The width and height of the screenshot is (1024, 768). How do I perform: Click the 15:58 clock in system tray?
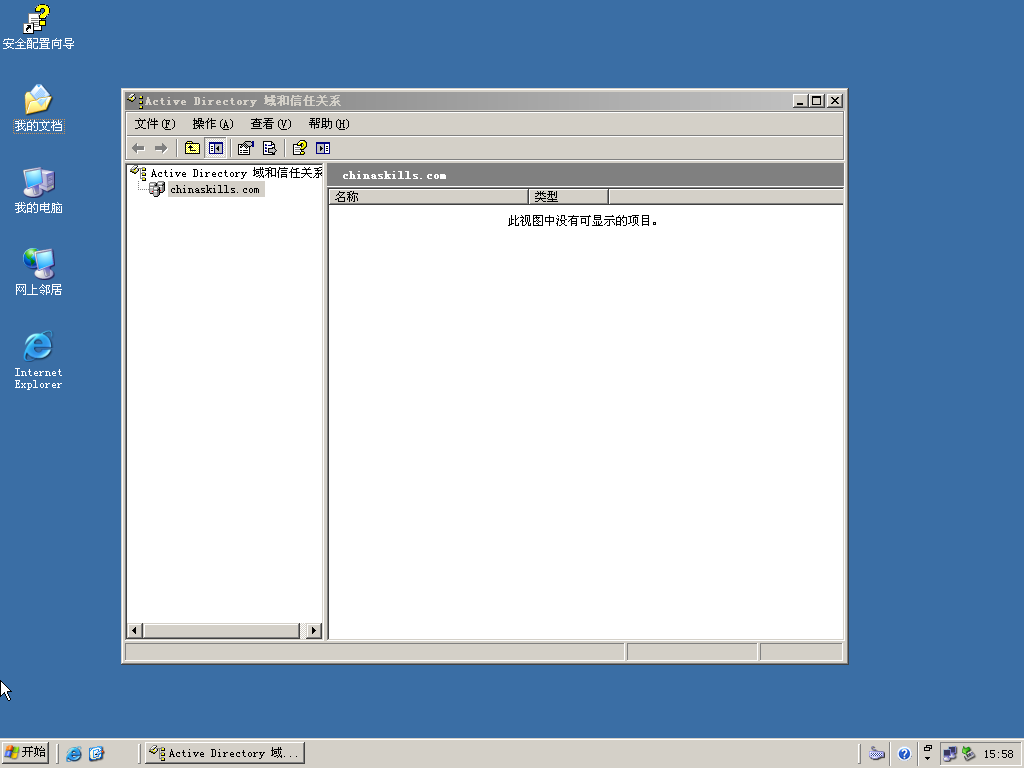pos(999,754)
